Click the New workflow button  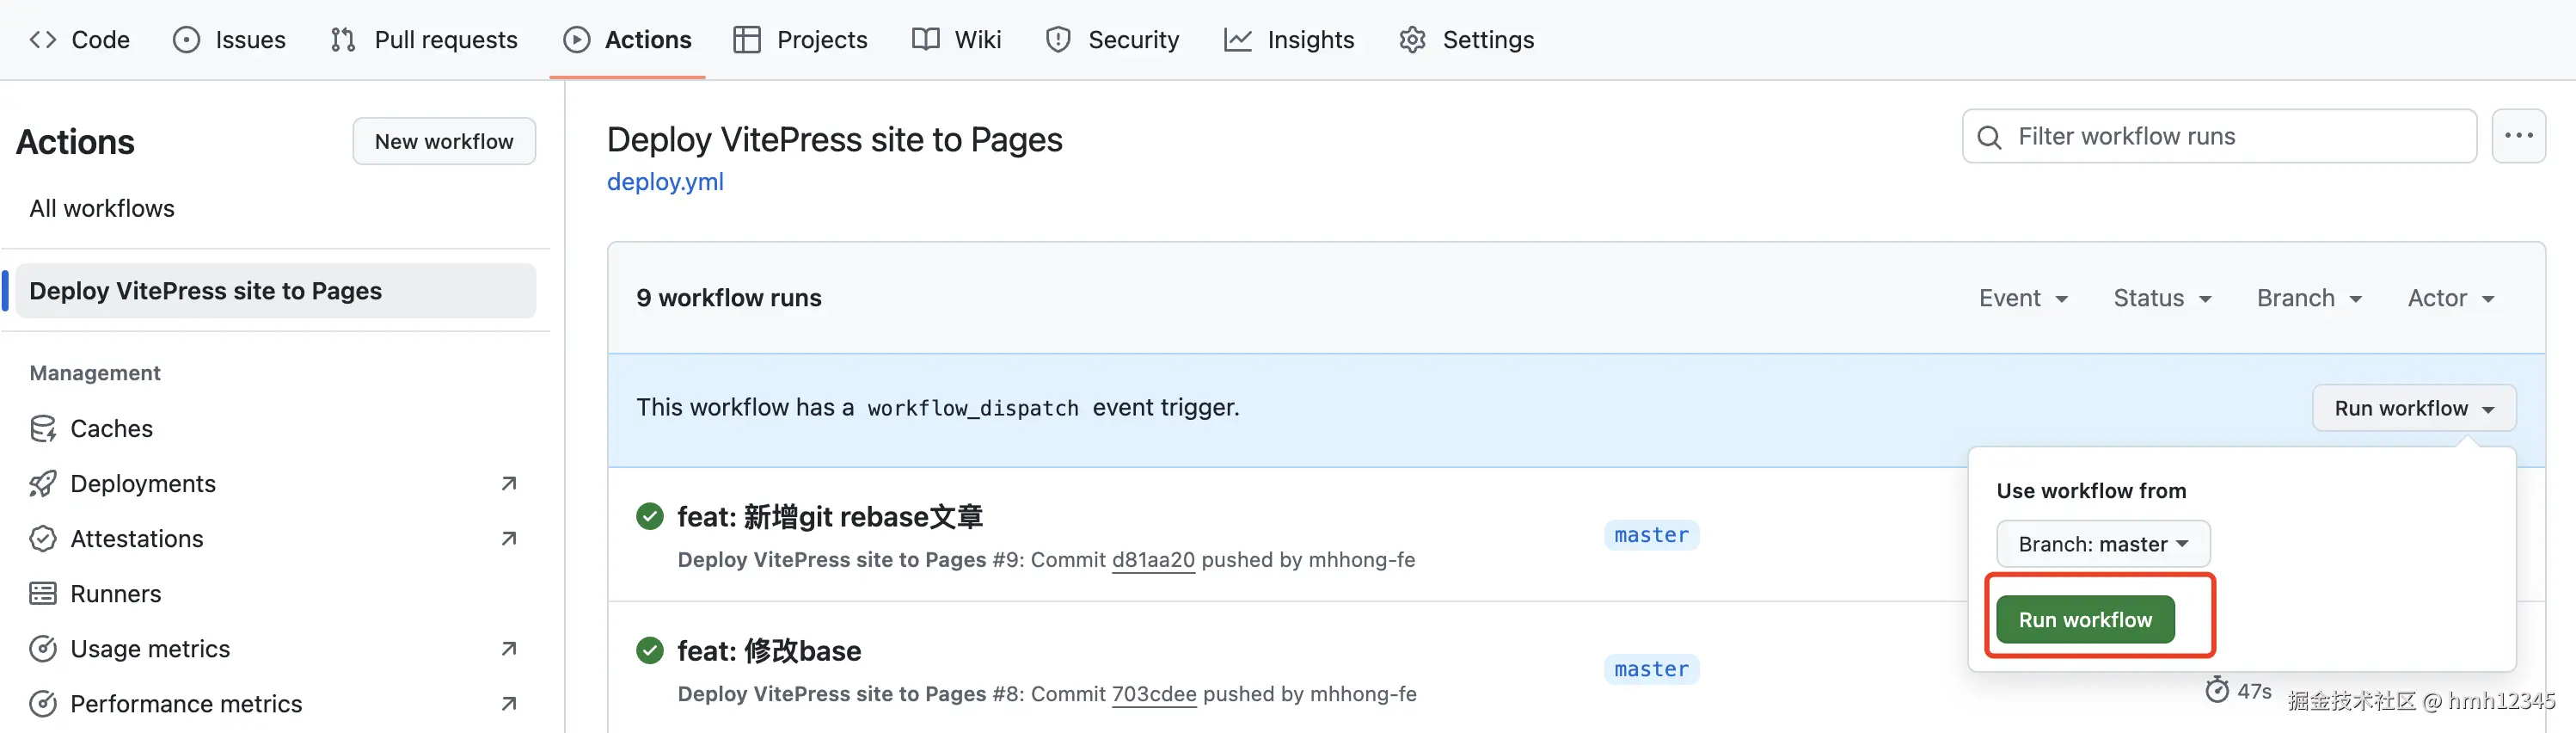(444, 142)
